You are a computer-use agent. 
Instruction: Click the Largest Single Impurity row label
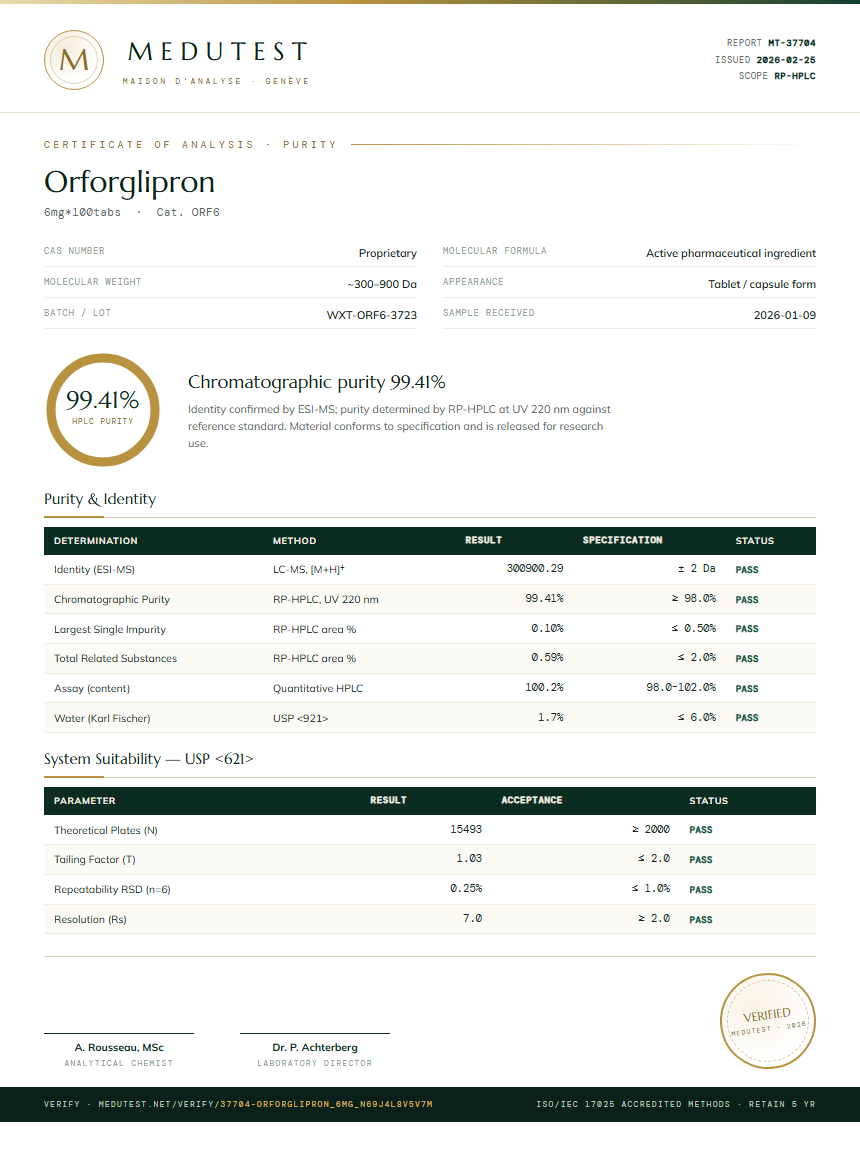(109, 630)
